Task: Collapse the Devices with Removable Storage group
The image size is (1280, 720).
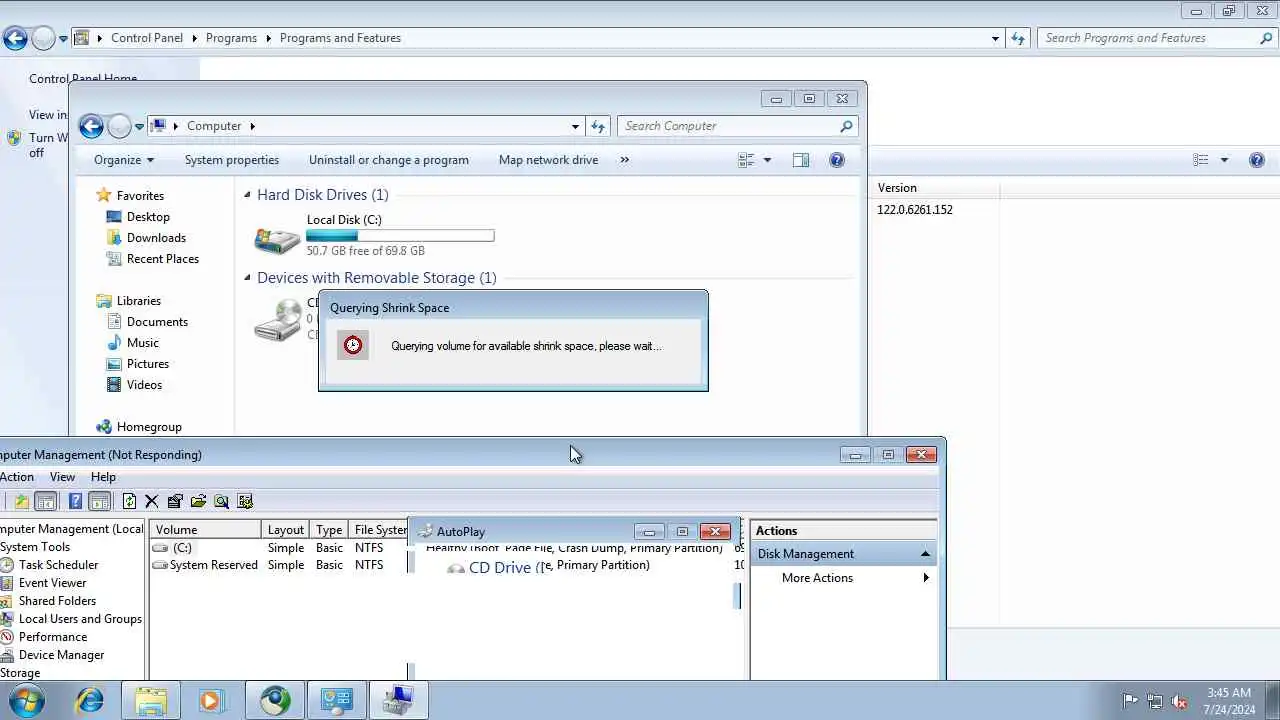Action: point(248,278)
